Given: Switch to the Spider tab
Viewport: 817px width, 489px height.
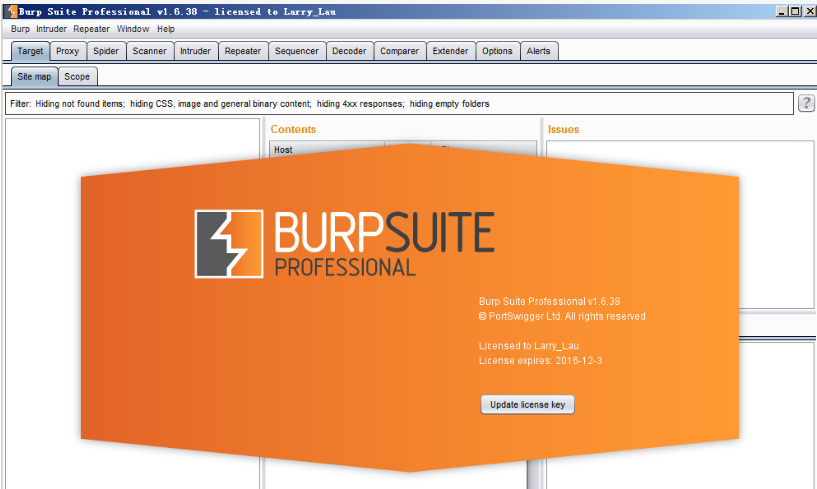Looking at the screenshot, I should coord(106,51).
